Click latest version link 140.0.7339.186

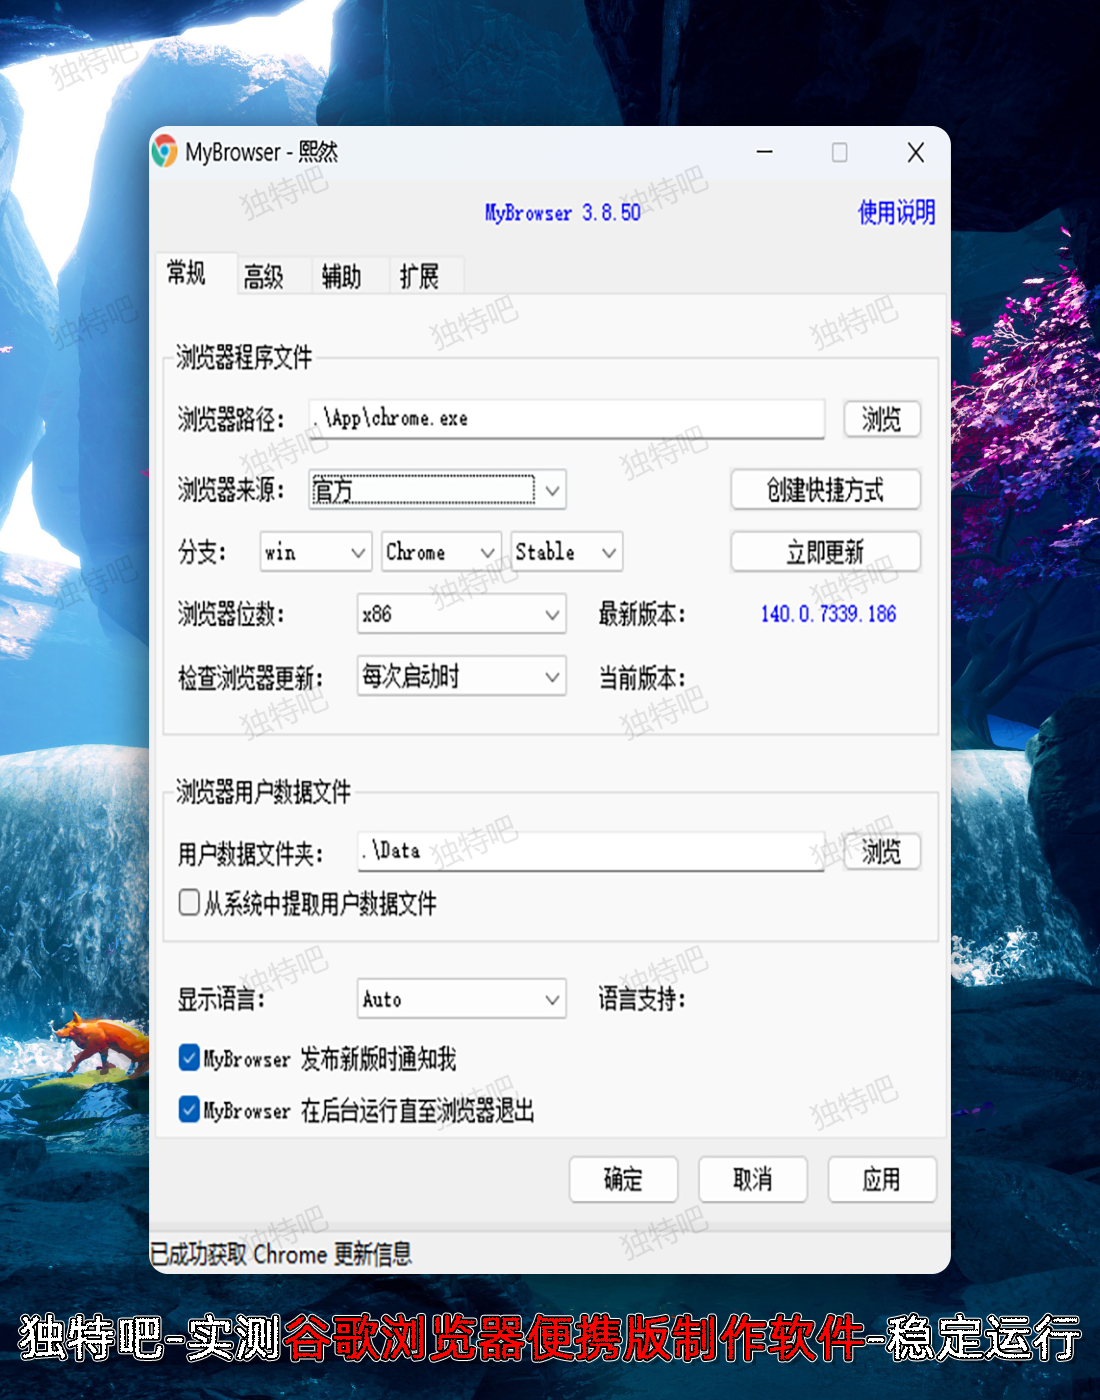click(828, 614)
